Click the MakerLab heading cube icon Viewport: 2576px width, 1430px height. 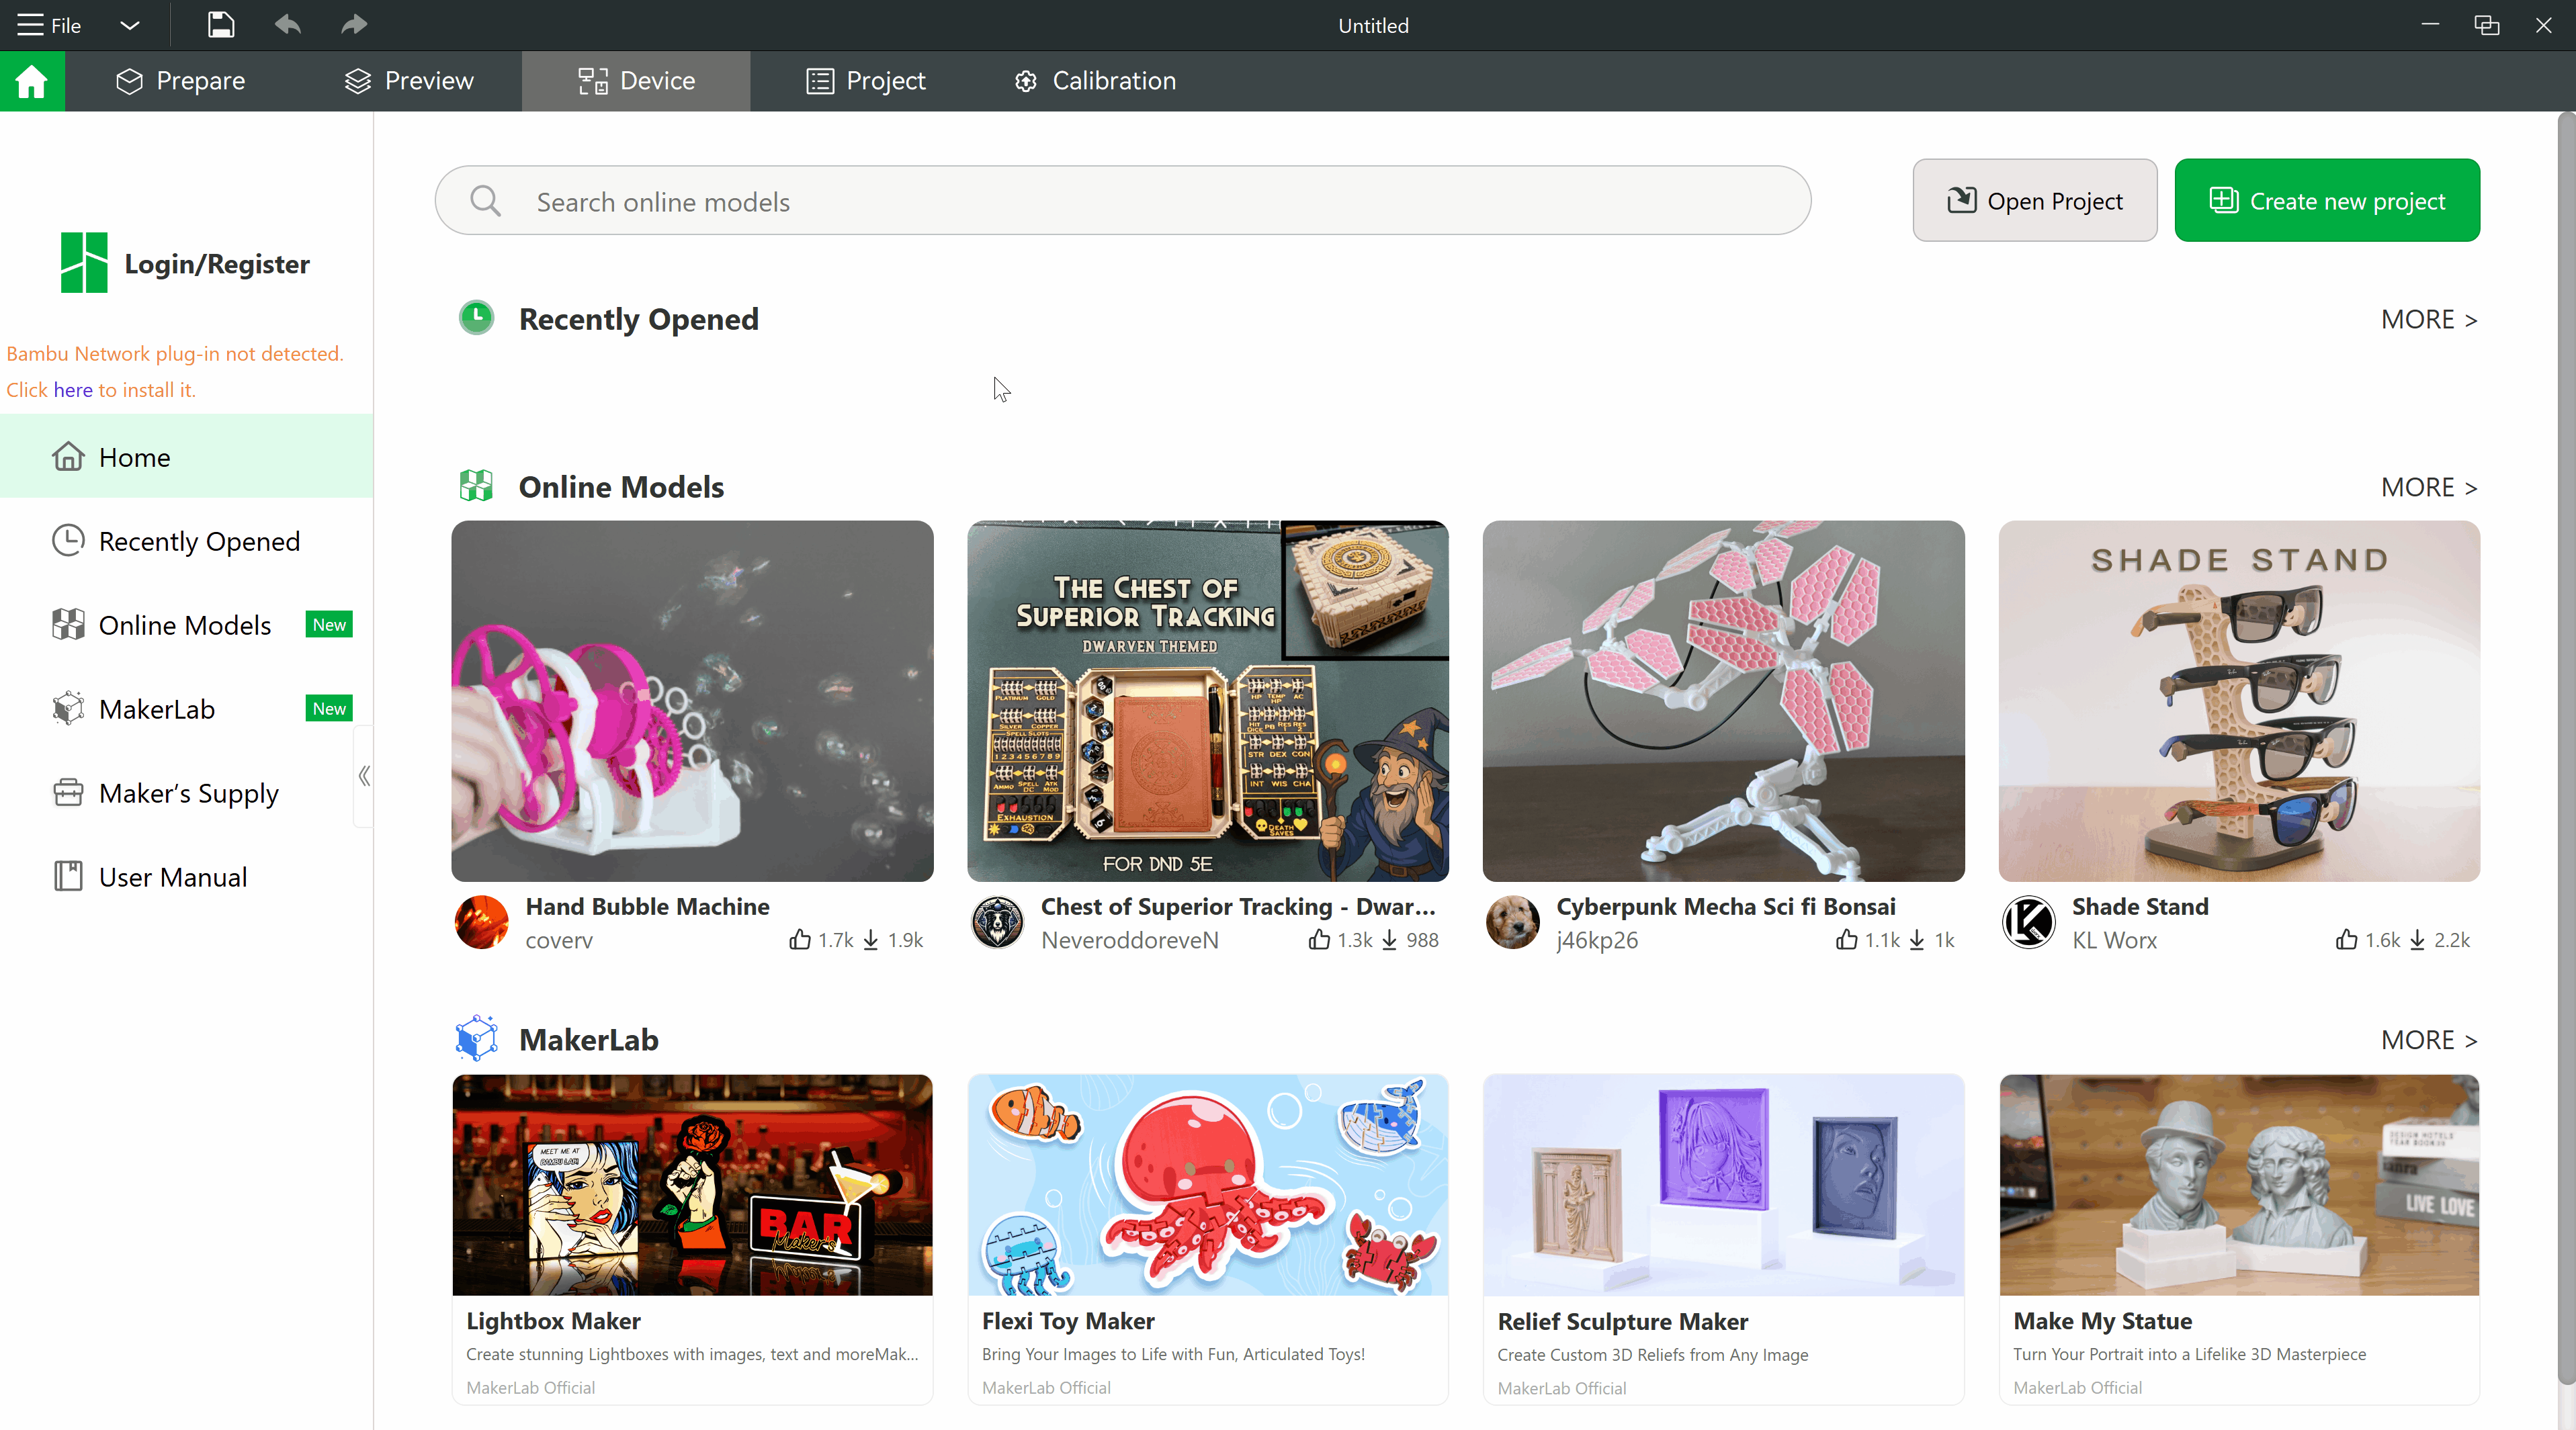tap(477, 1038)
